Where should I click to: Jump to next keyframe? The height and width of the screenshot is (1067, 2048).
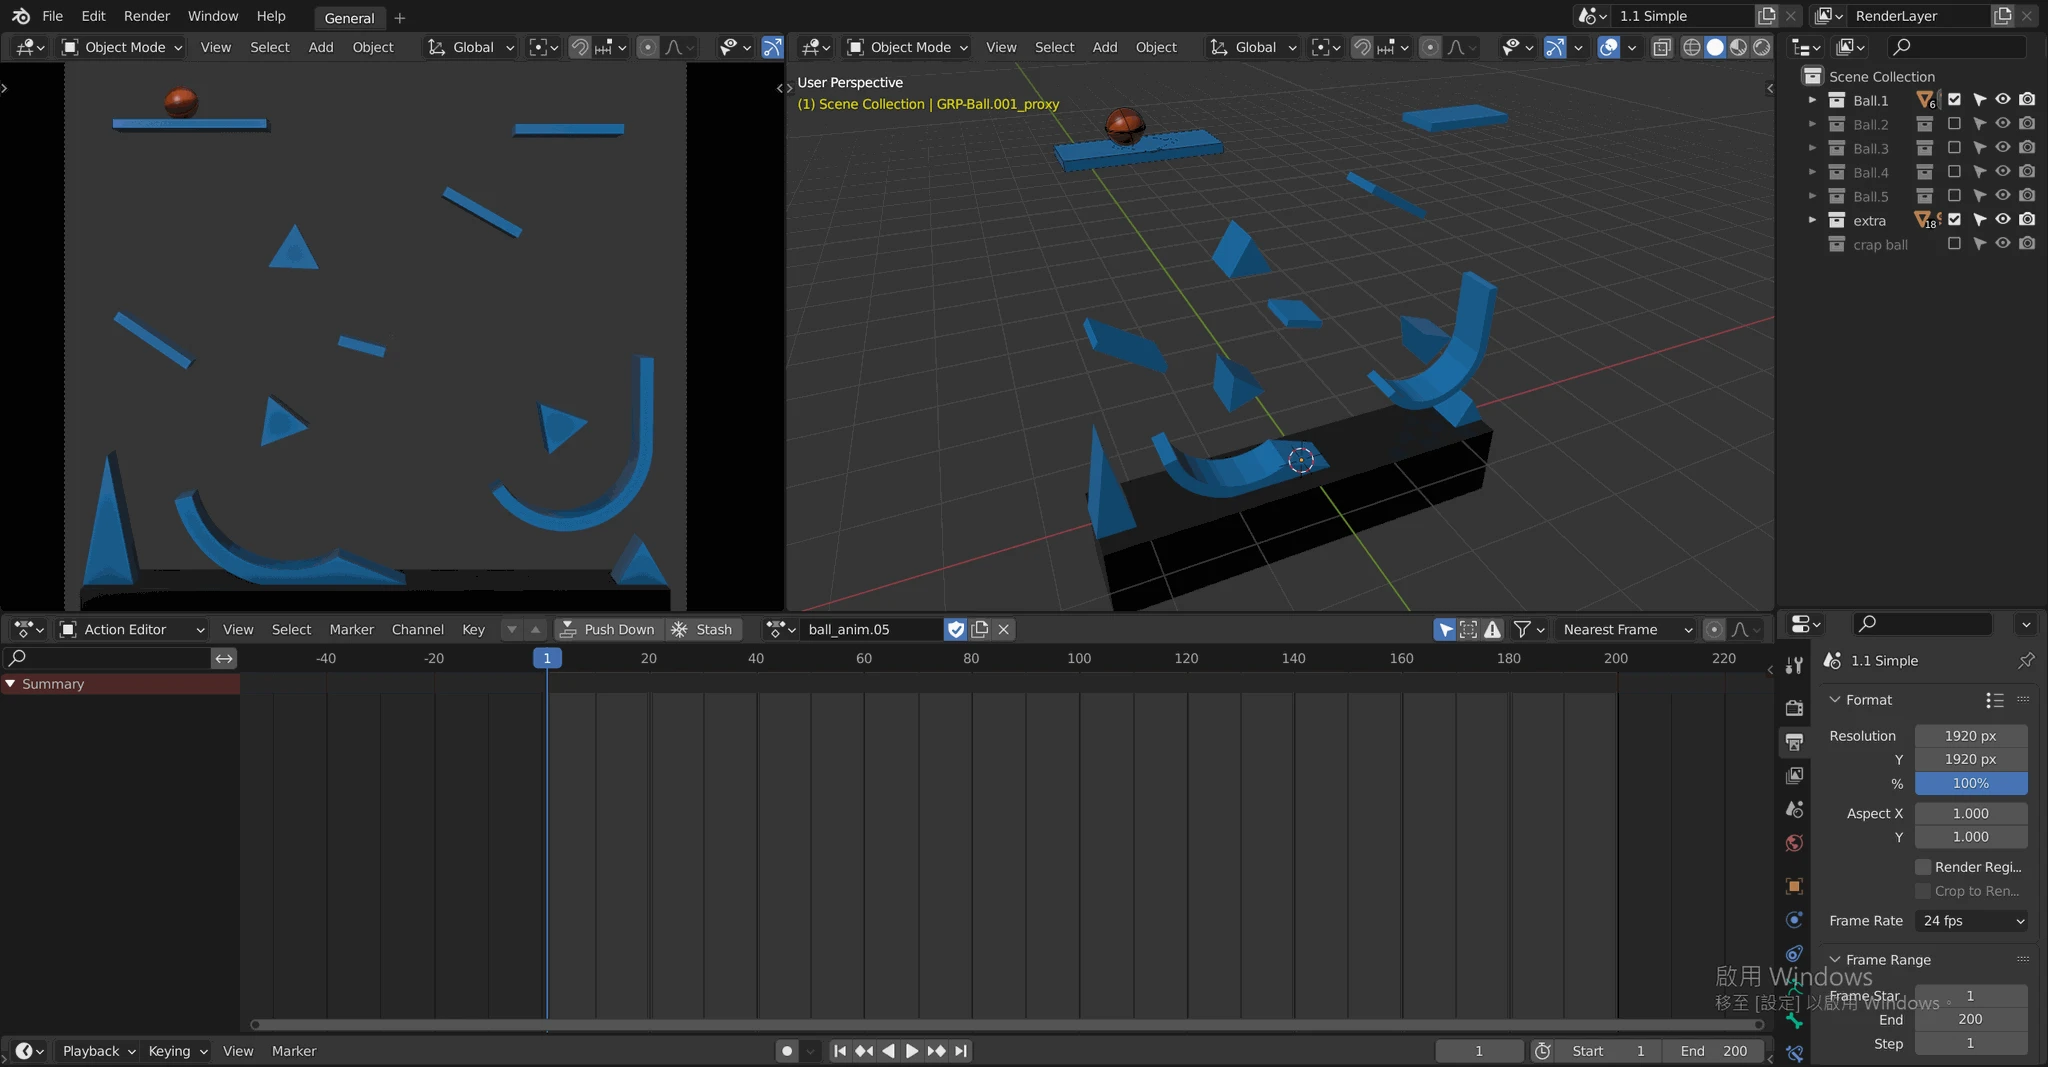936,1051
